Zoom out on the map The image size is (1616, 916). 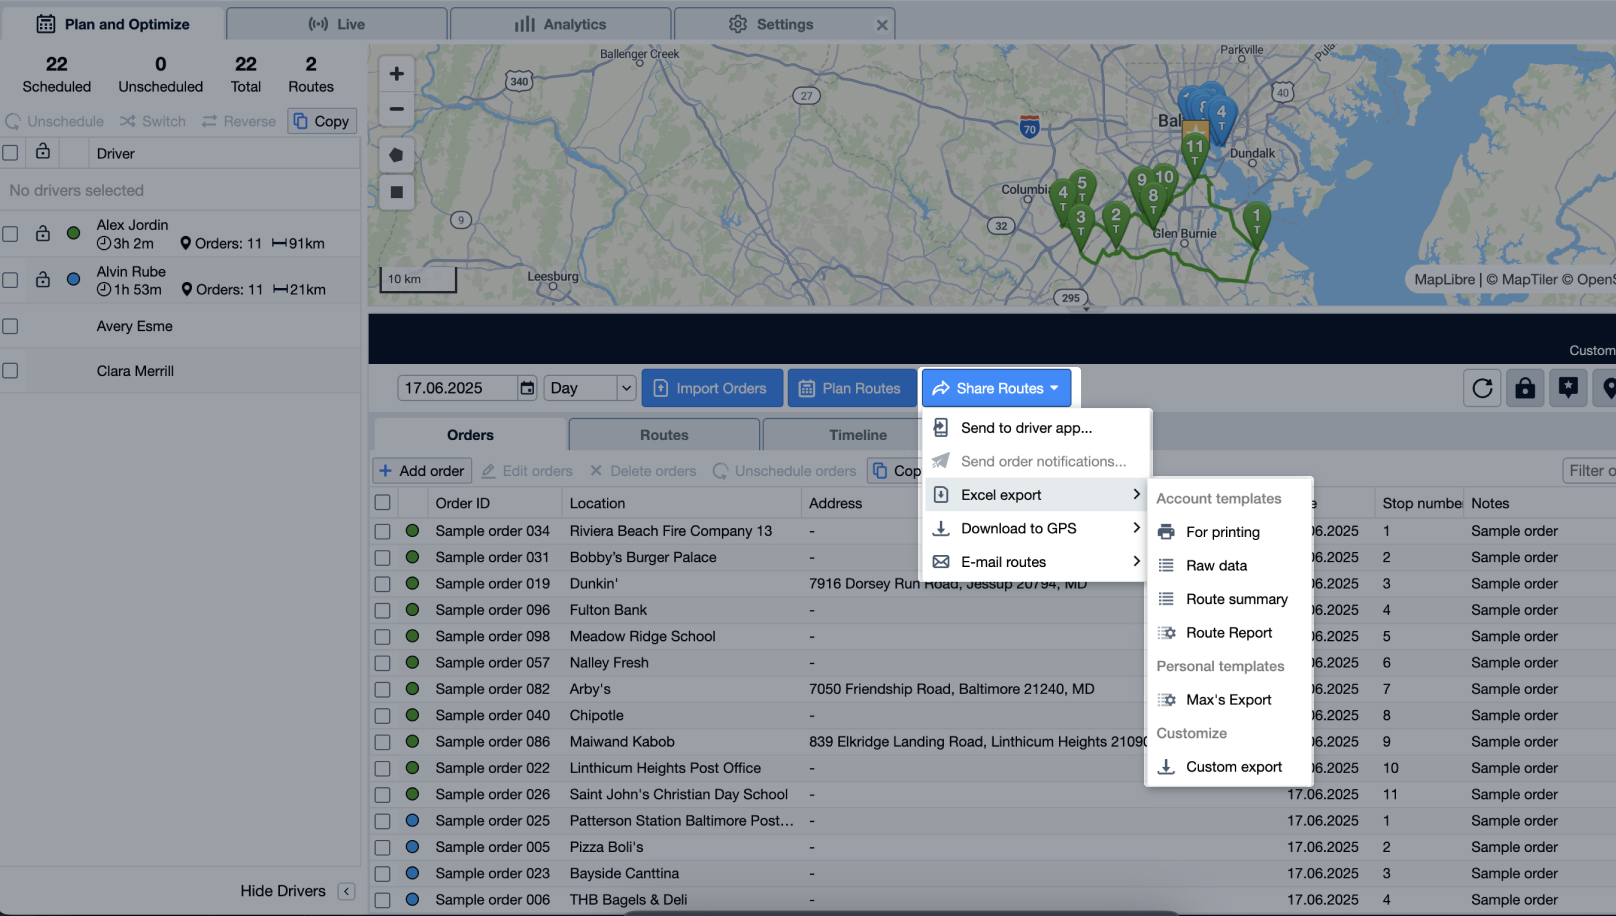pos(397,109)
